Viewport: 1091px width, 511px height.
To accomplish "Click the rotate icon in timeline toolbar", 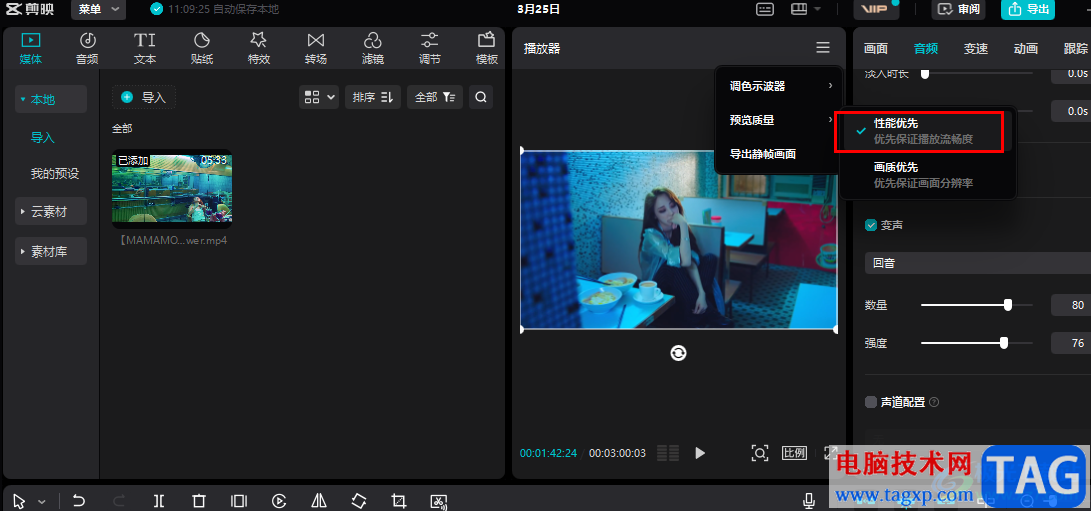I will coord(358,501).
